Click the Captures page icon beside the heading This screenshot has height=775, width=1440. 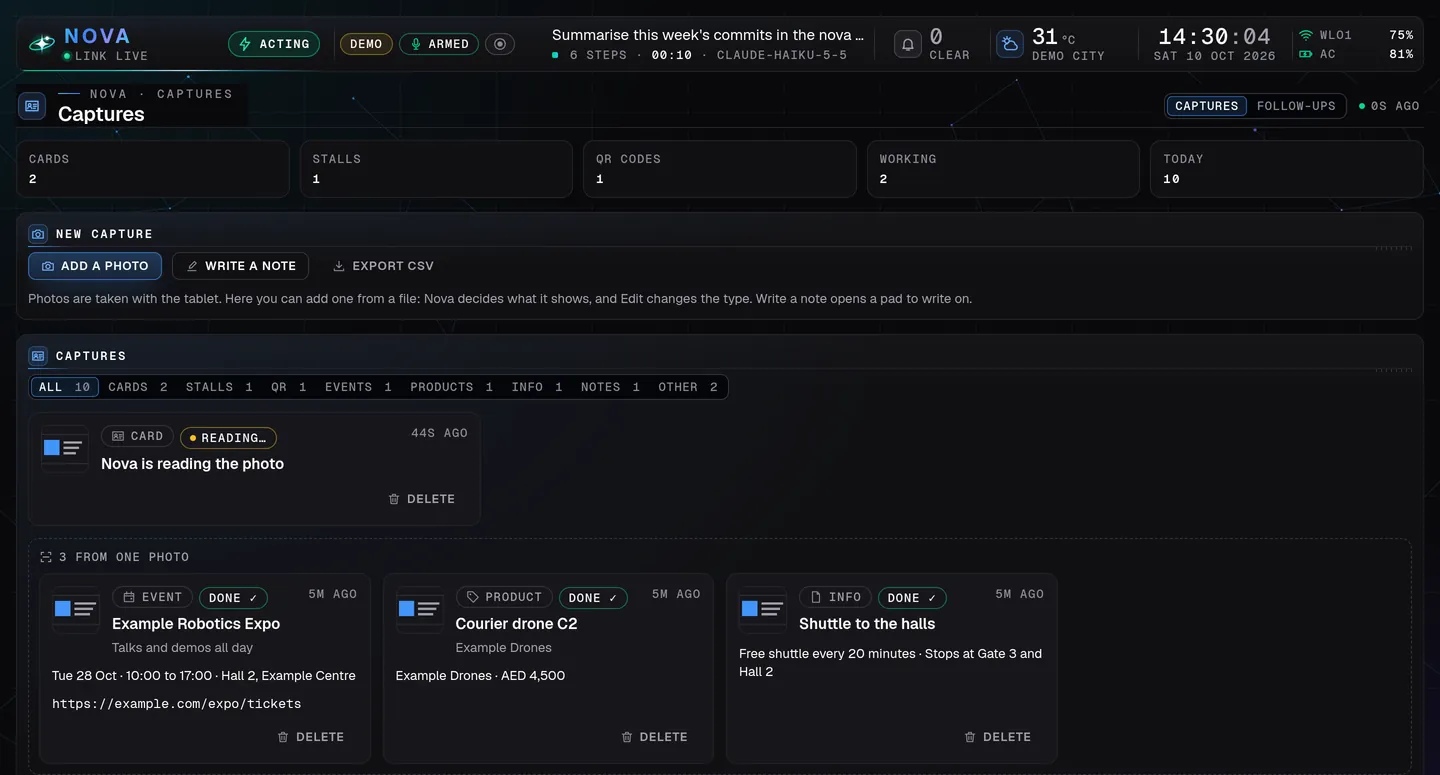32,105
